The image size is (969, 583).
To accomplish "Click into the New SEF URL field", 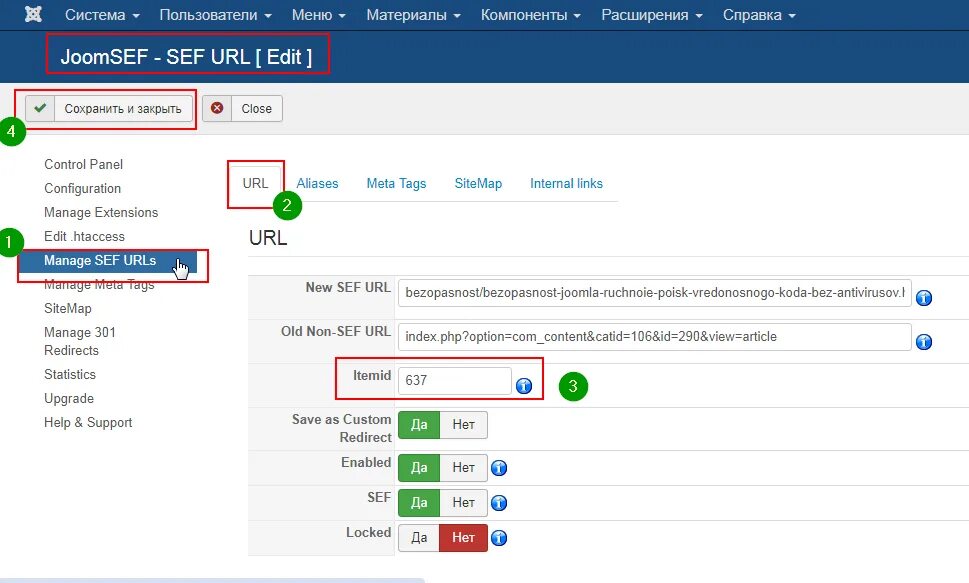I will [654, 292].
